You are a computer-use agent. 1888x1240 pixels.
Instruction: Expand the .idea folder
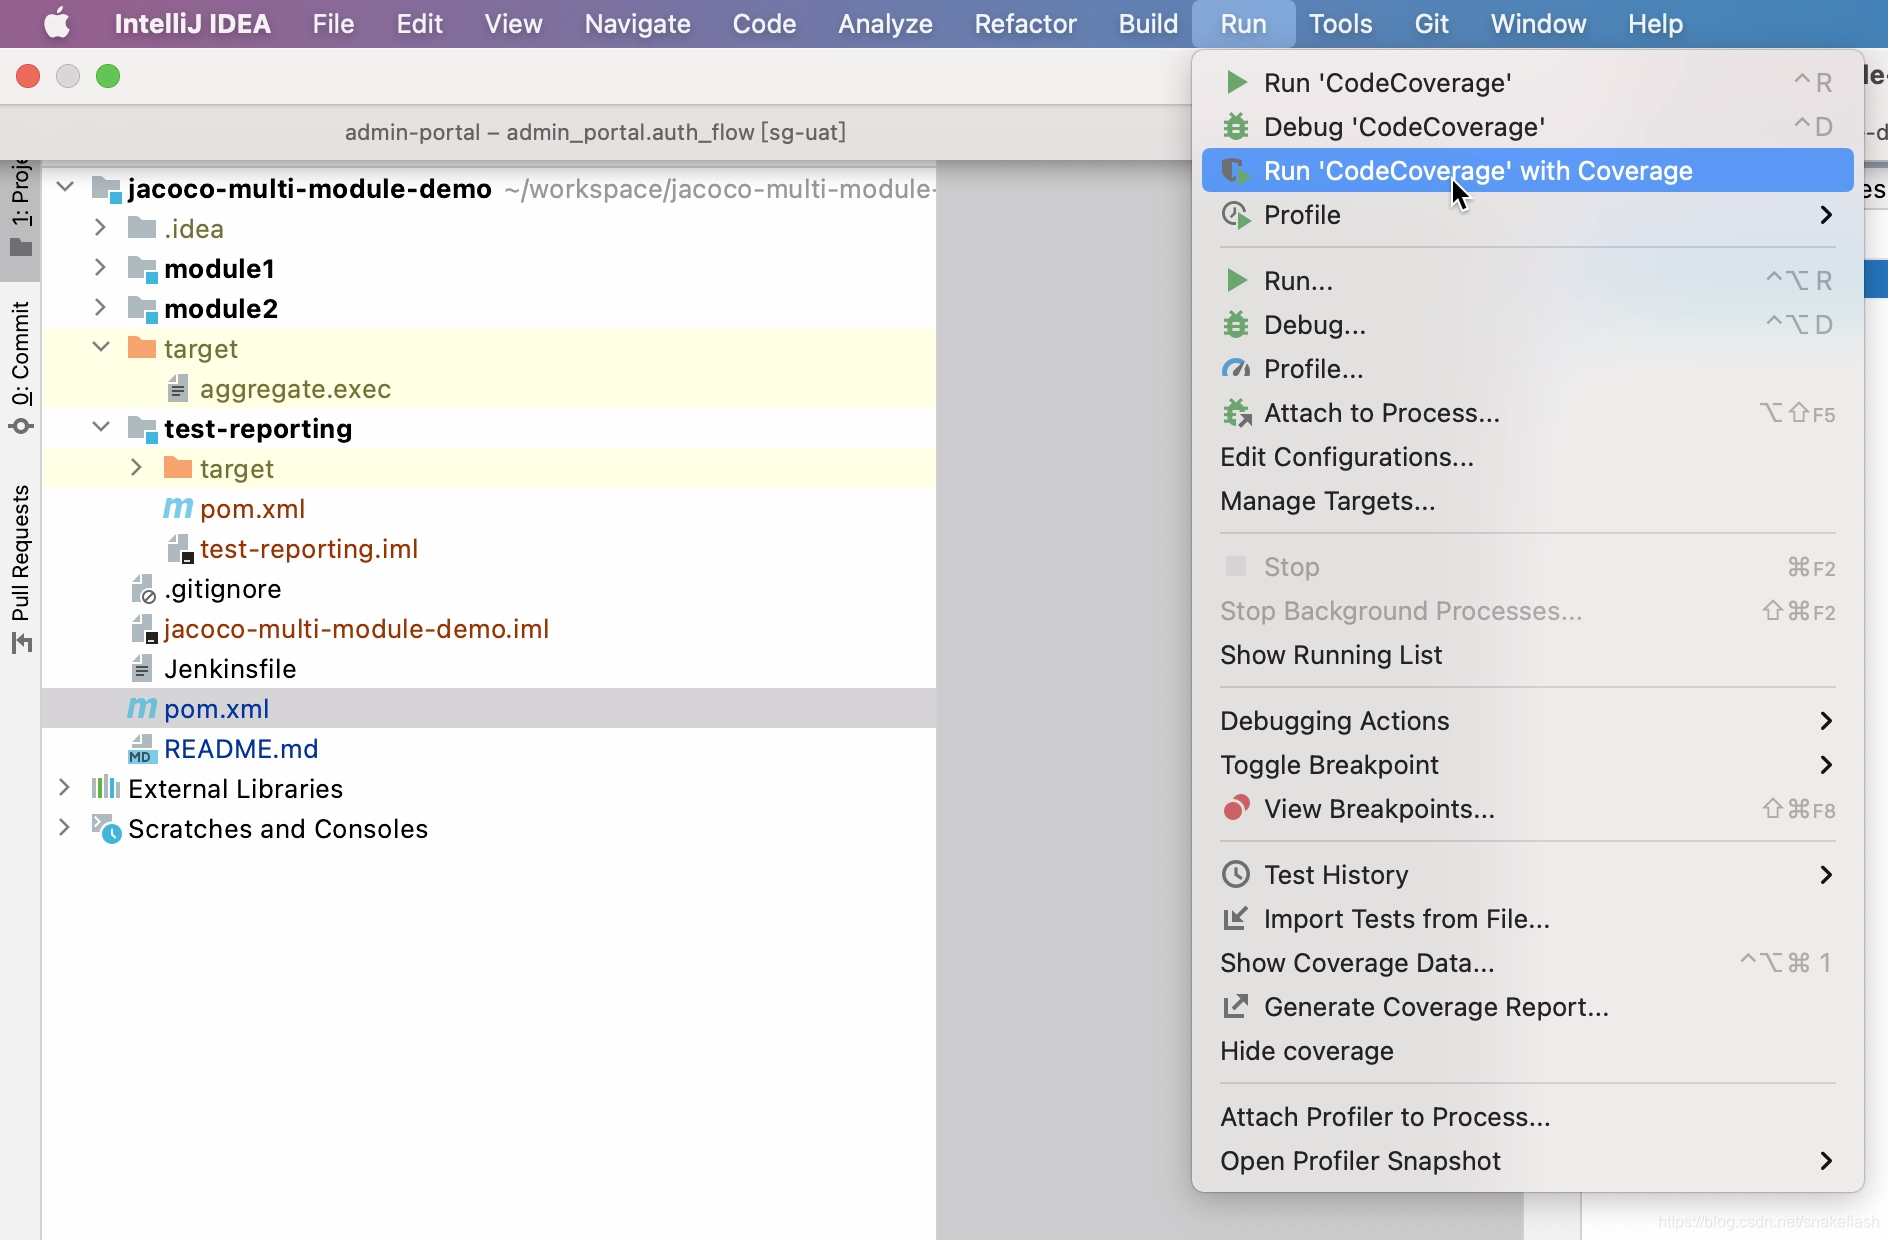100,228
